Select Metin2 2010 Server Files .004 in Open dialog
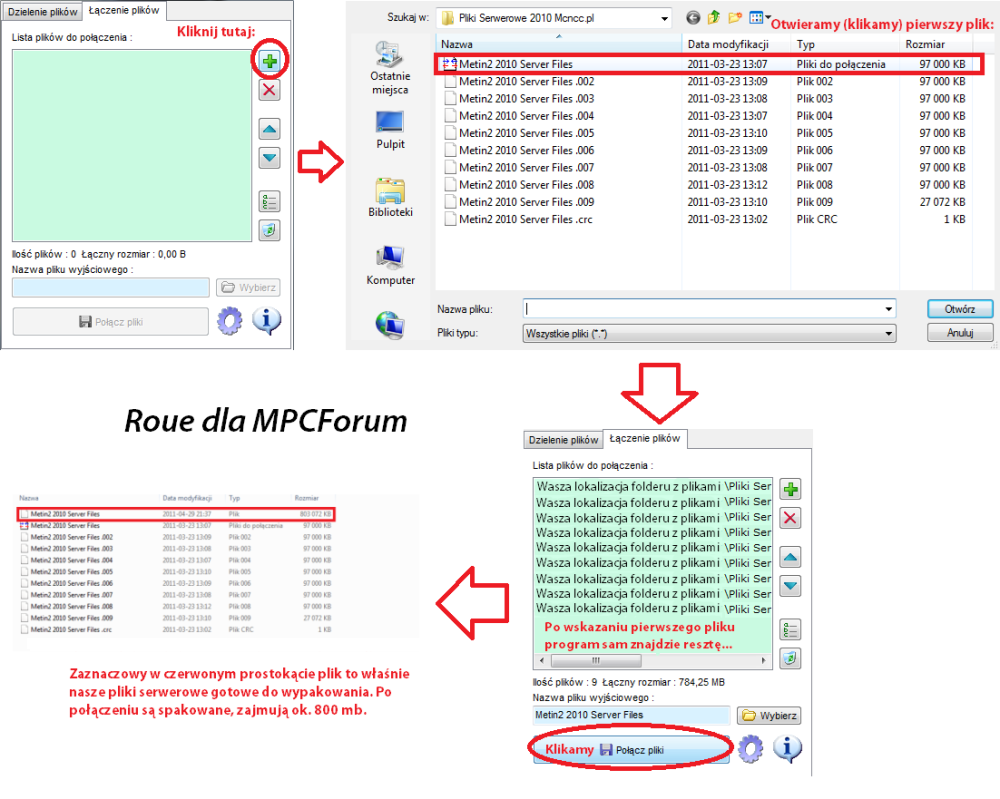 [704, 116]
